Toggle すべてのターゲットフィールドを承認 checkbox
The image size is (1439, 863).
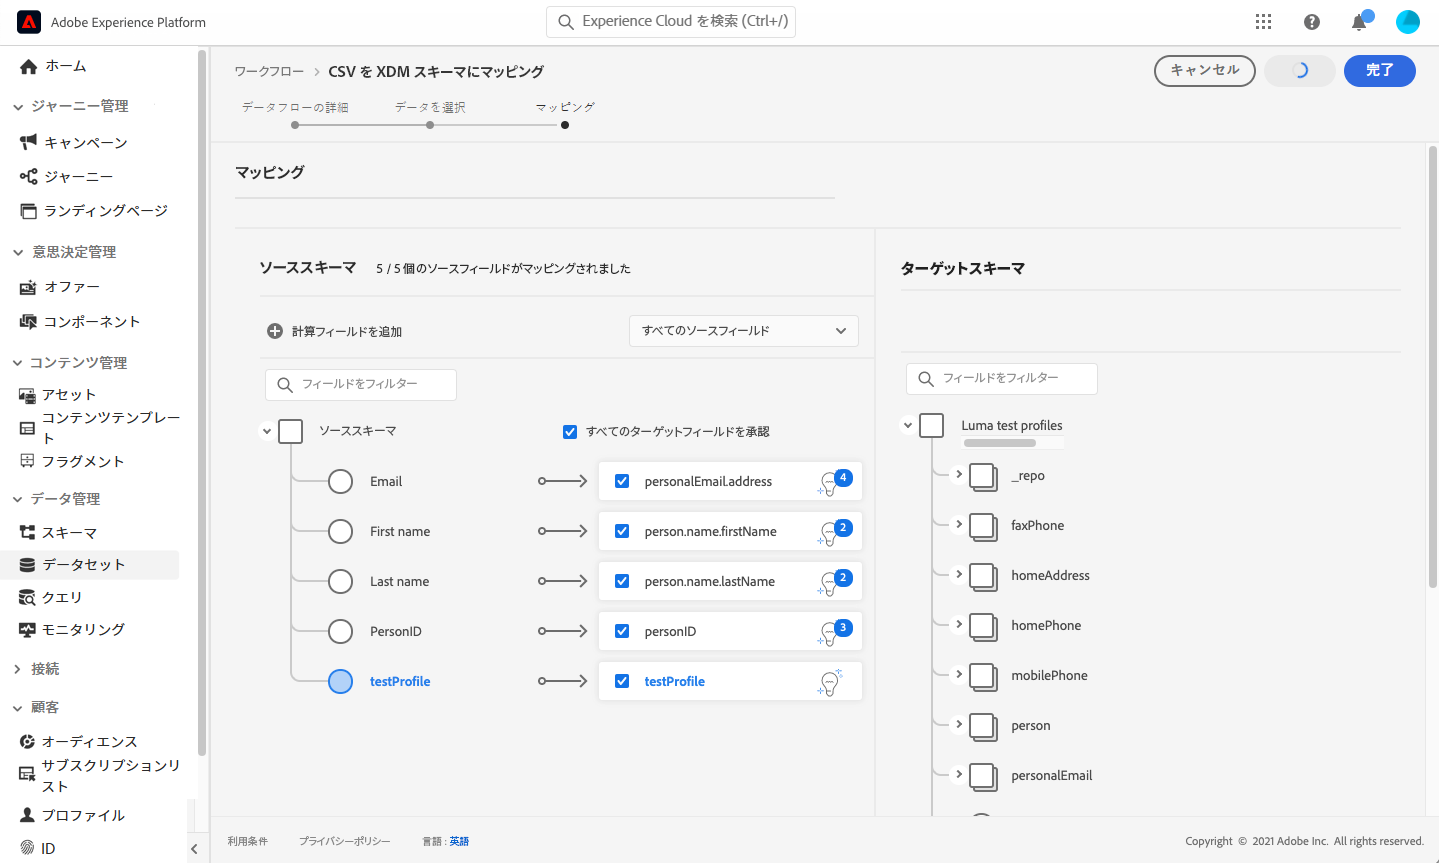tap(570, 432)
